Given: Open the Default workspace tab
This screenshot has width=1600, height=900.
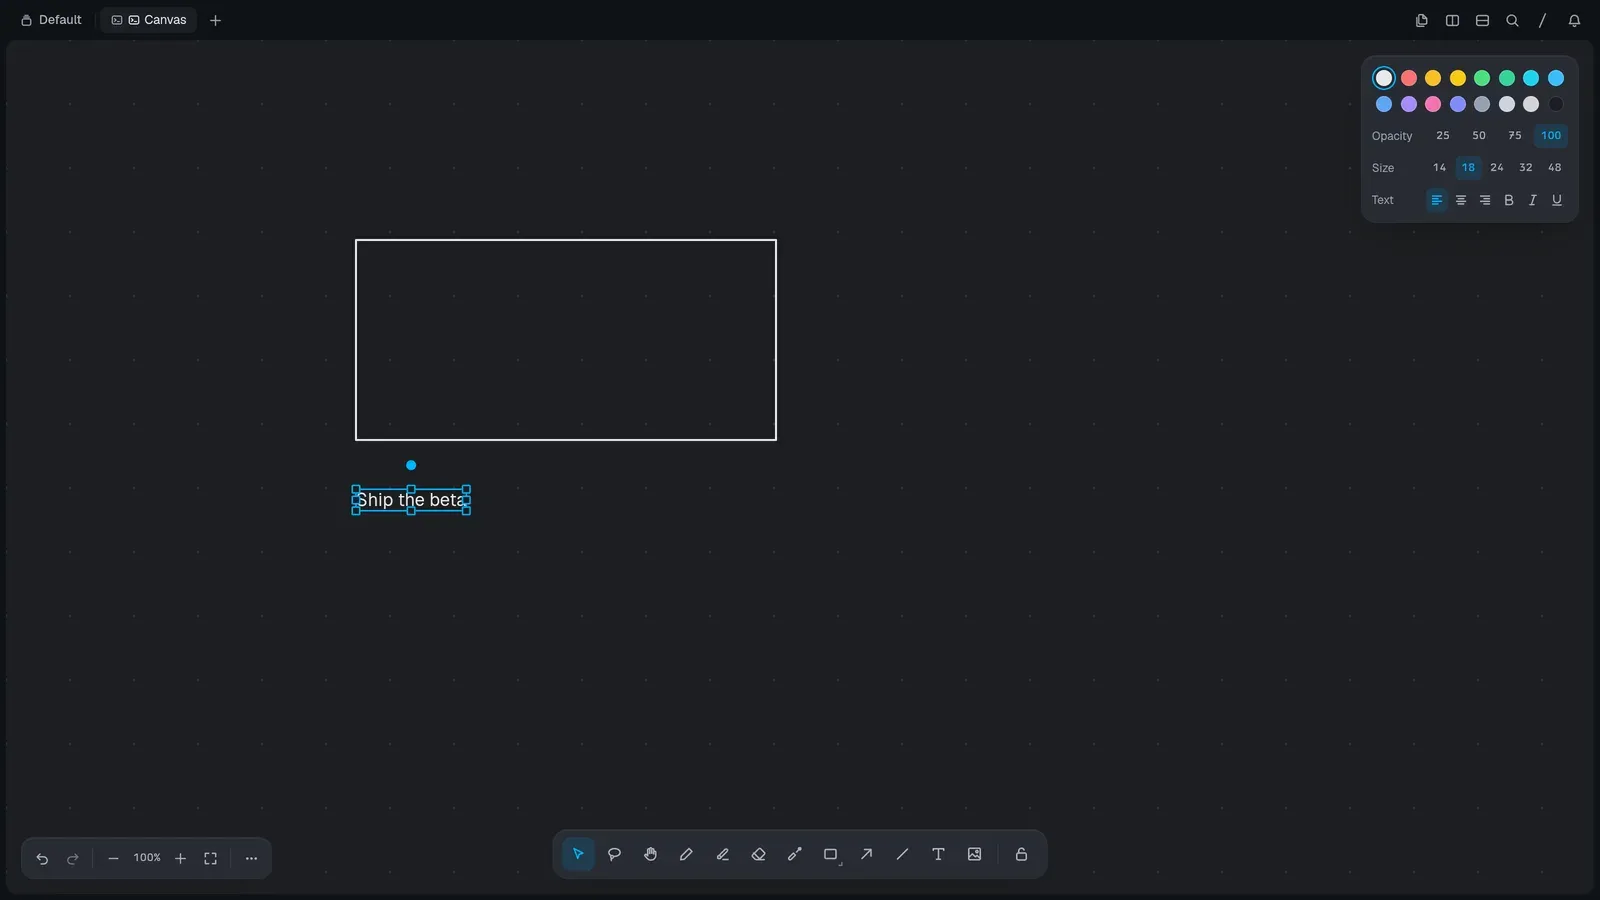Looking at the screenshot, I should tap(51, 20).
